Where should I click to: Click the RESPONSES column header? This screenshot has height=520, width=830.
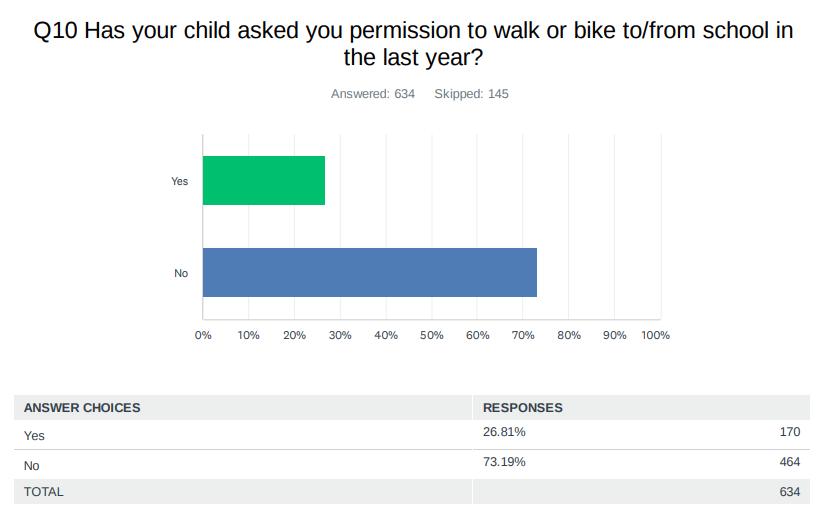point(523,408)
